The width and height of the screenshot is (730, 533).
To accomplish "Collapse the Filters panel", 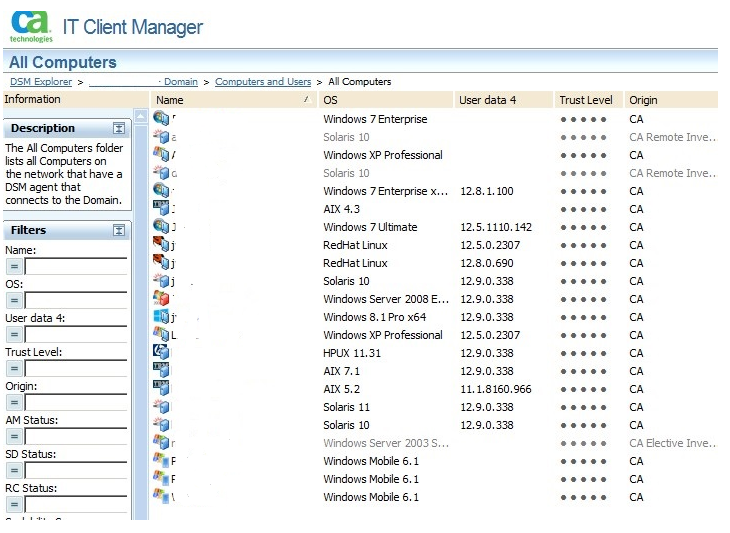I will (119, 230).
